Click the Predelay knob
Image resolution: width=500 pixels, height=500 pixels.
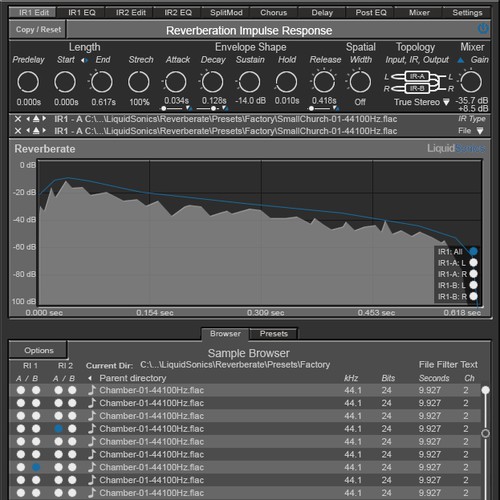(28, 82)
